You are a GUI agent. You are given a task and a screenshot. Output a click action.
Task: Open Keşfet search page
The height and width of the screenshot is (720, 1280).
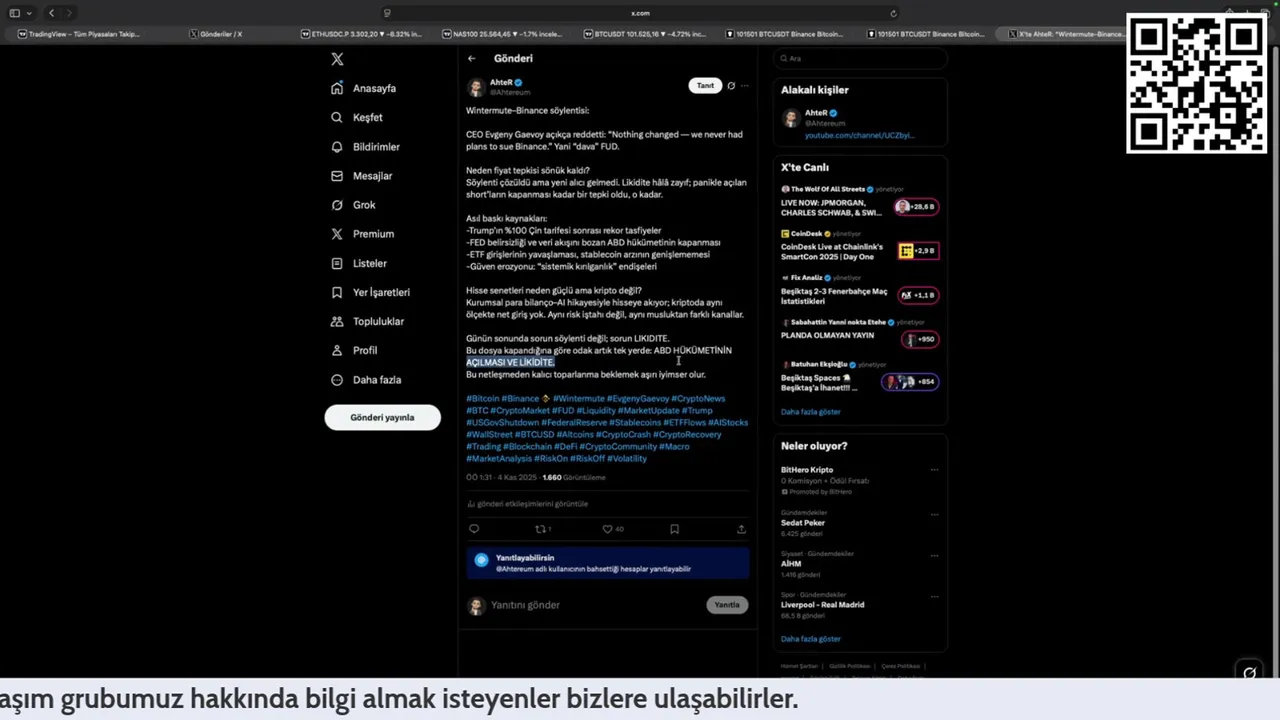[357, 117]
